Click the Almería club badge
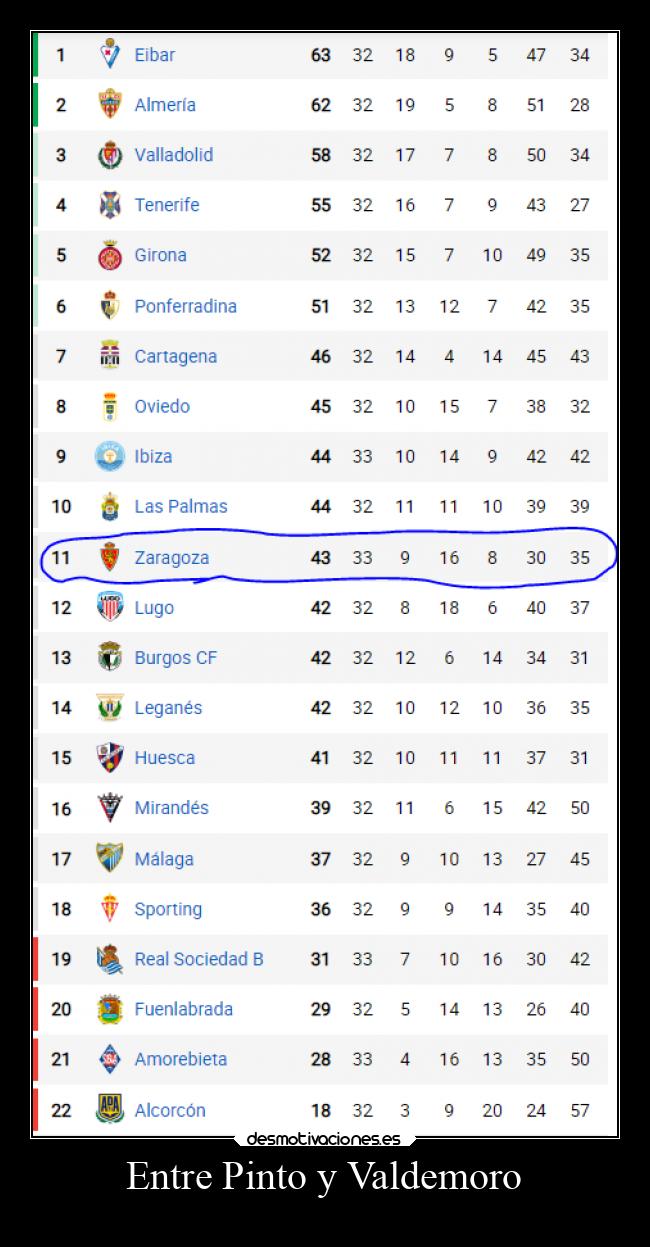The height and width of the screenshot is (1247, 650). tap(109, 104)
